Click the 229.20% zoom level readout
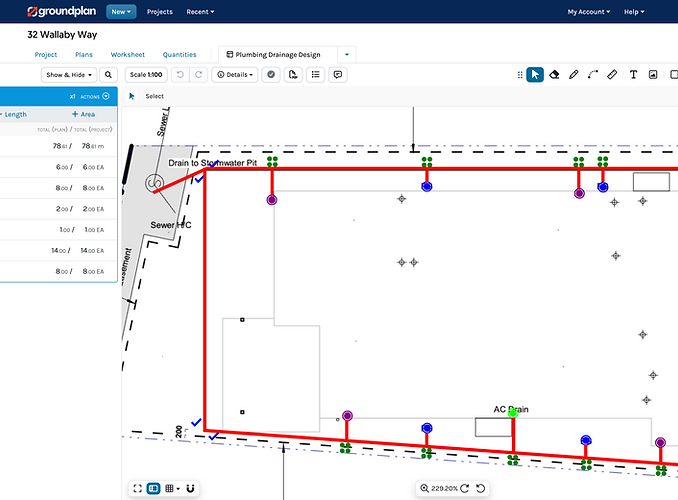This screenshot has width=678, height=500. pos(445,488)
